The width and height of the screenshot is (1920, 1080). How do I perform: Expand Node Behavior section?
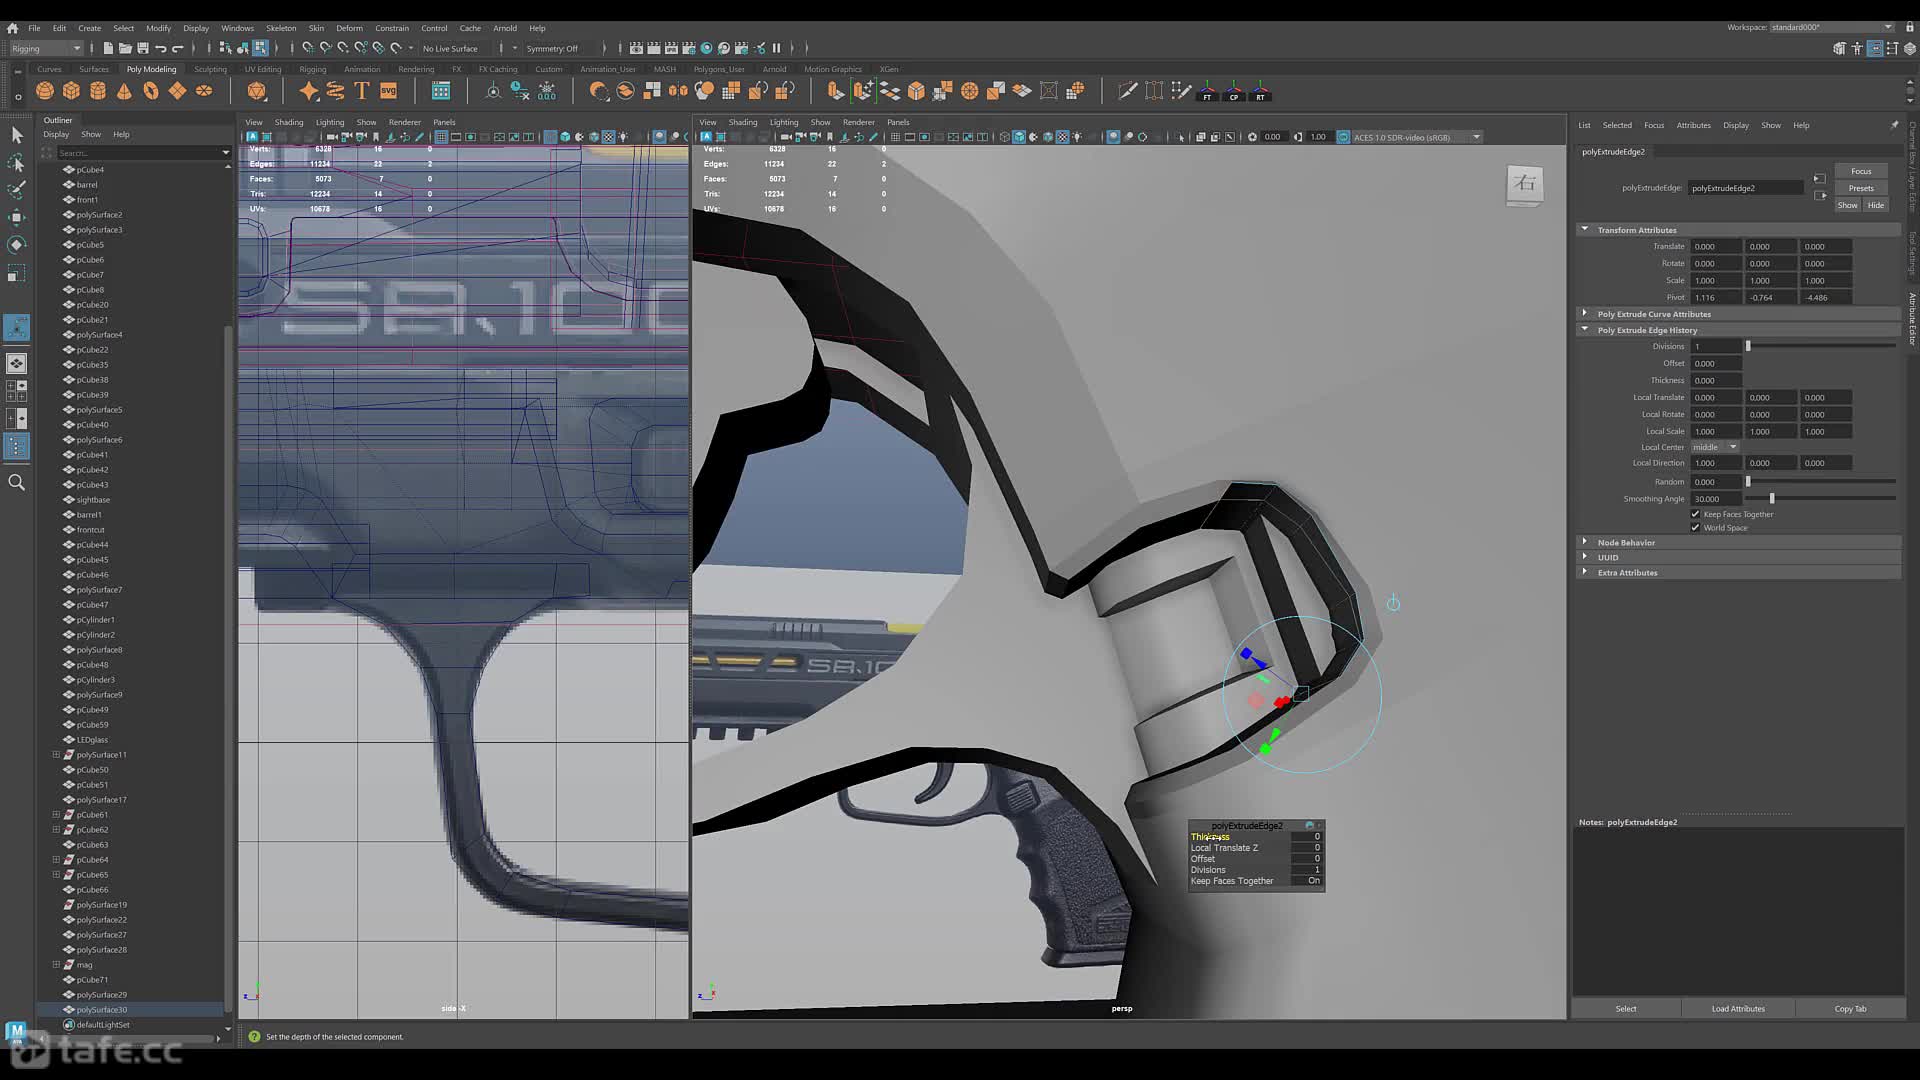(x=1585, y=542)
